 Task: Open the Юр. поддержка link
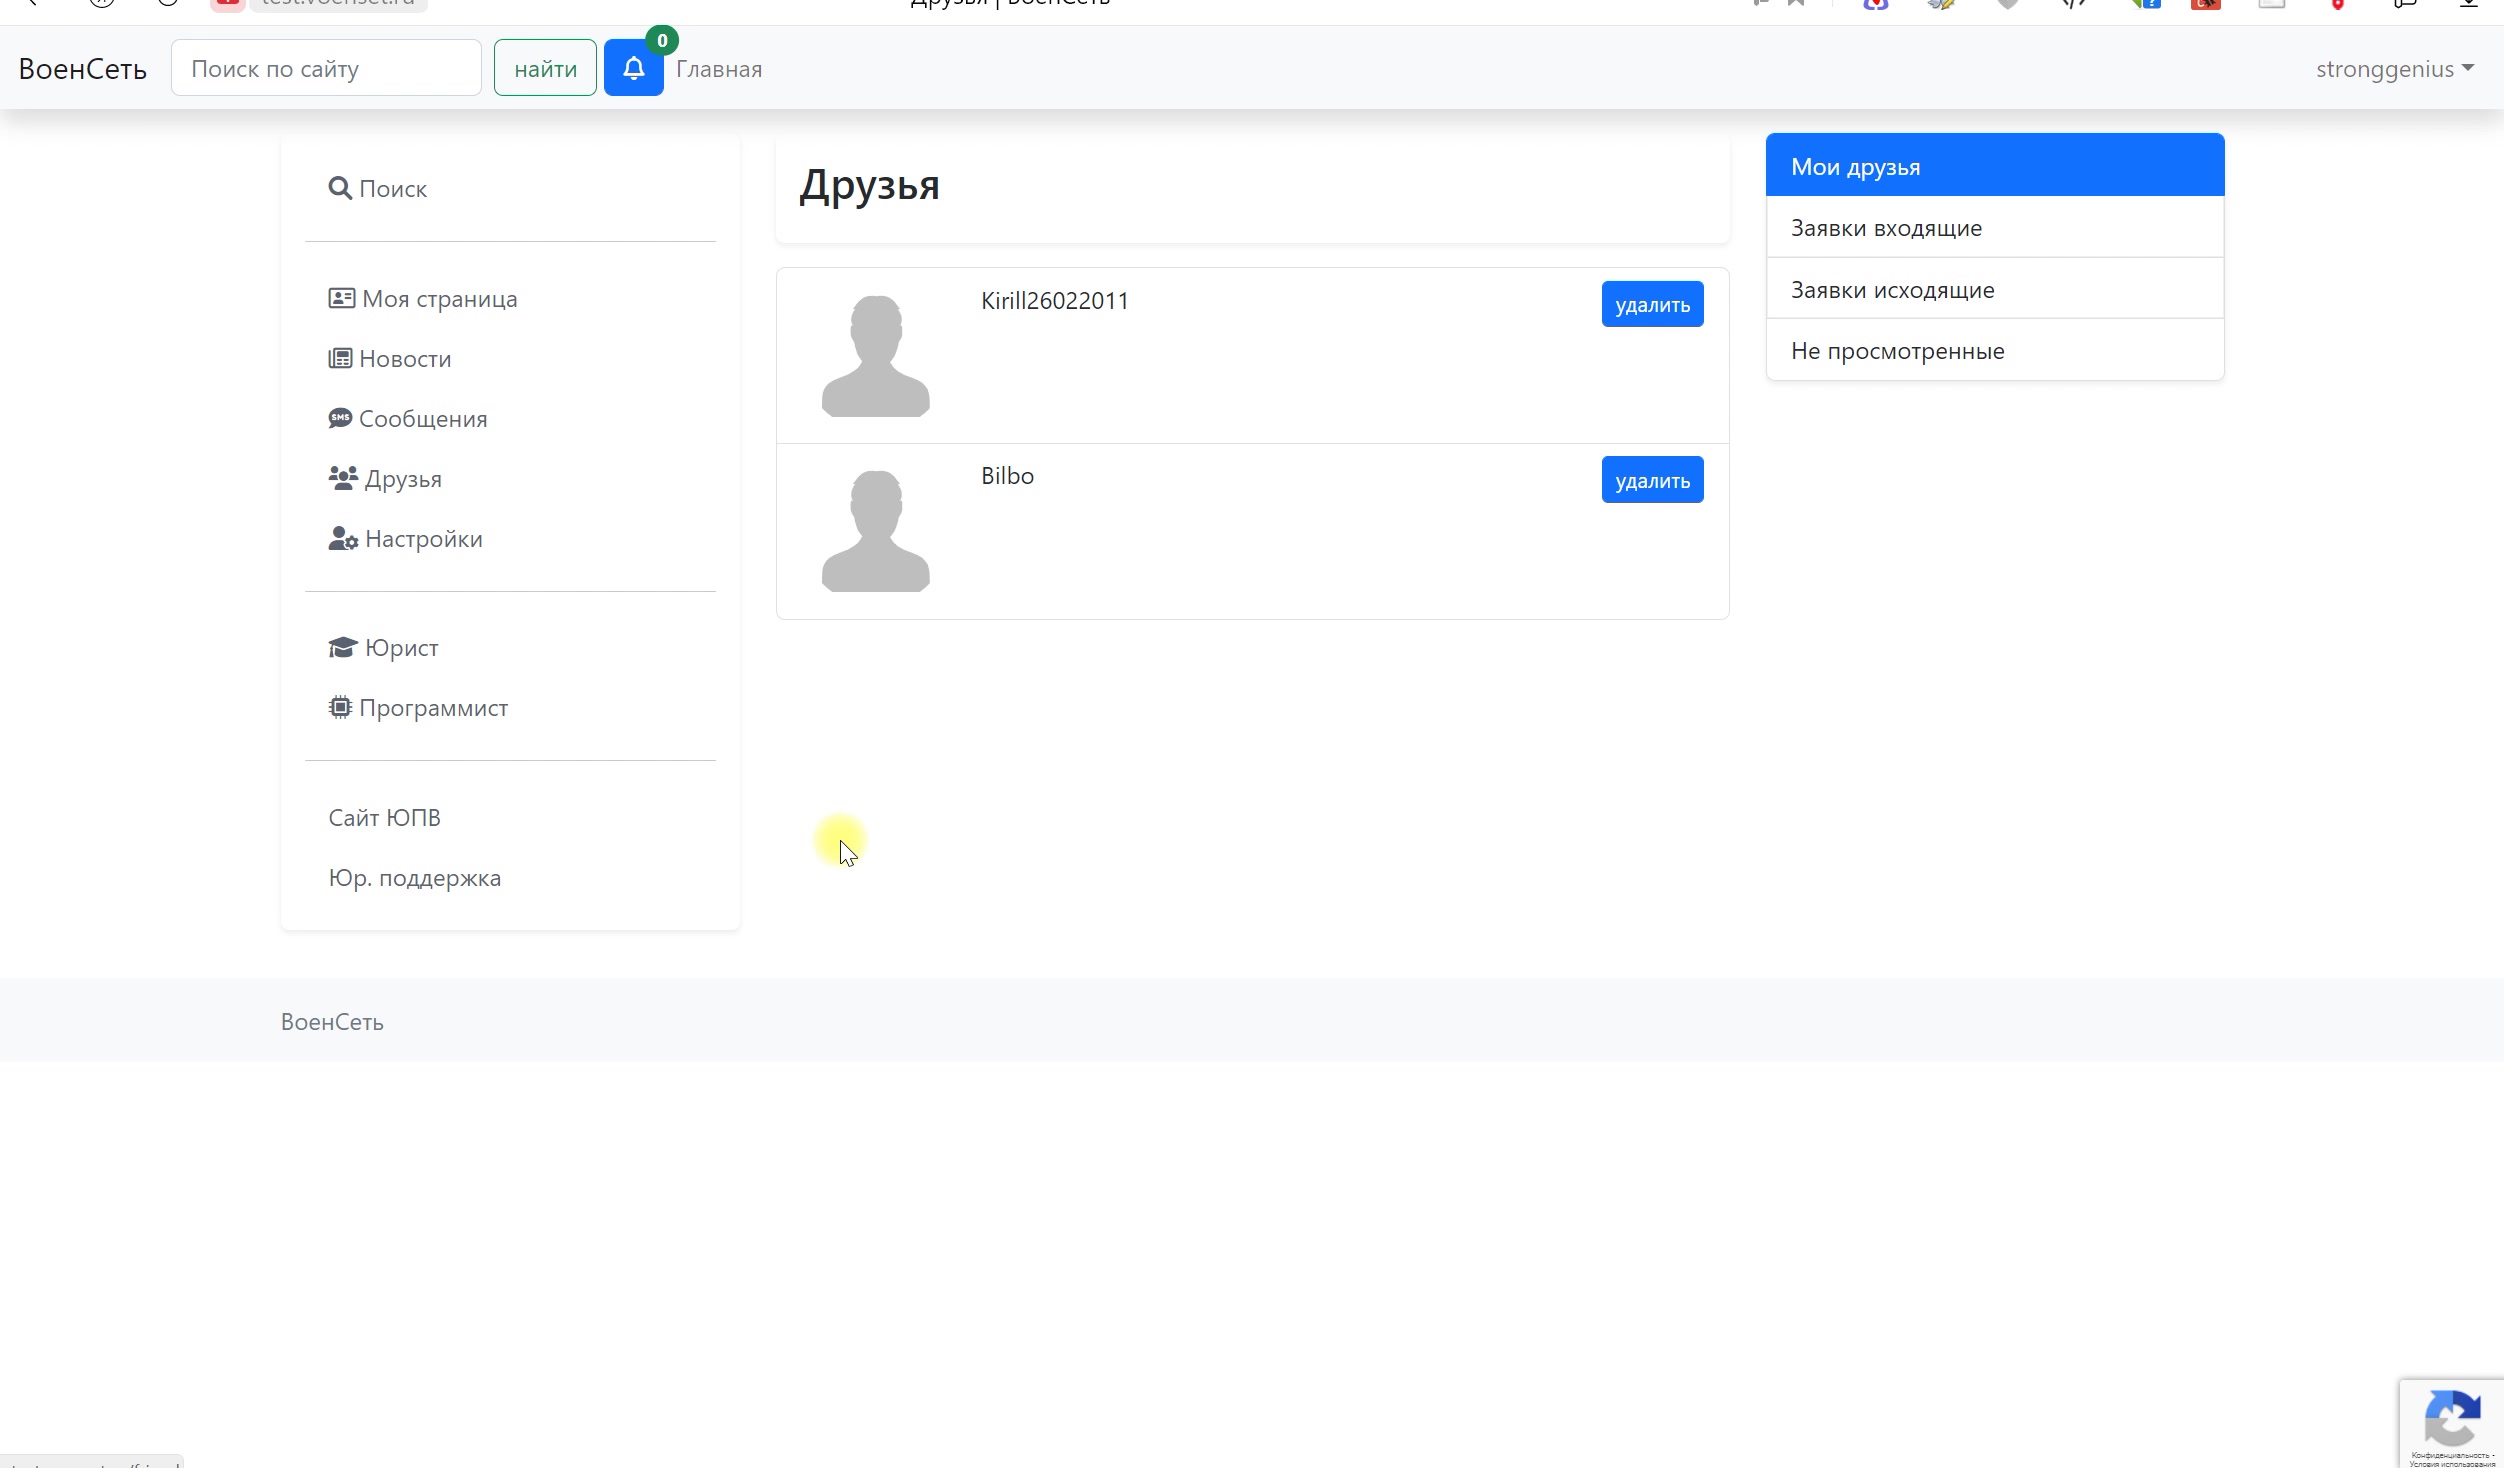point(415,878)
